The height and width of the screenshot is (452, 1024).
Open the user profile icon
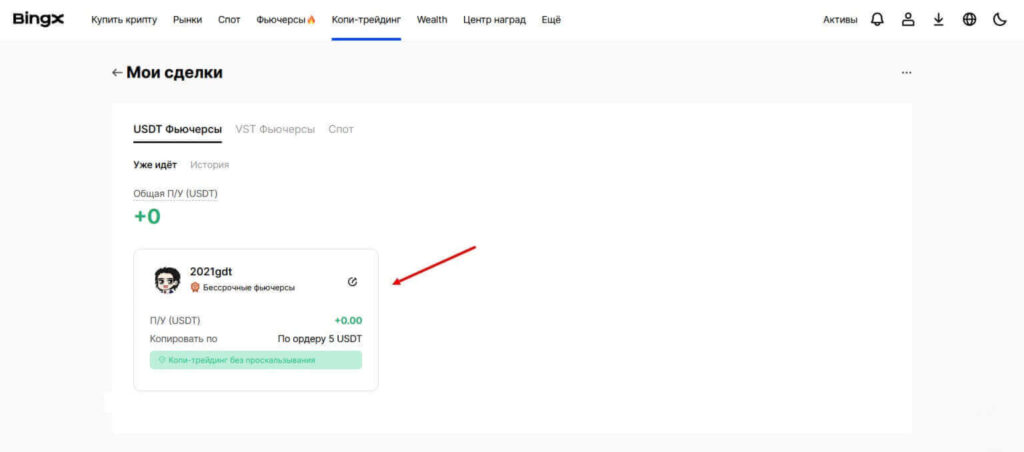coord(908,19)
